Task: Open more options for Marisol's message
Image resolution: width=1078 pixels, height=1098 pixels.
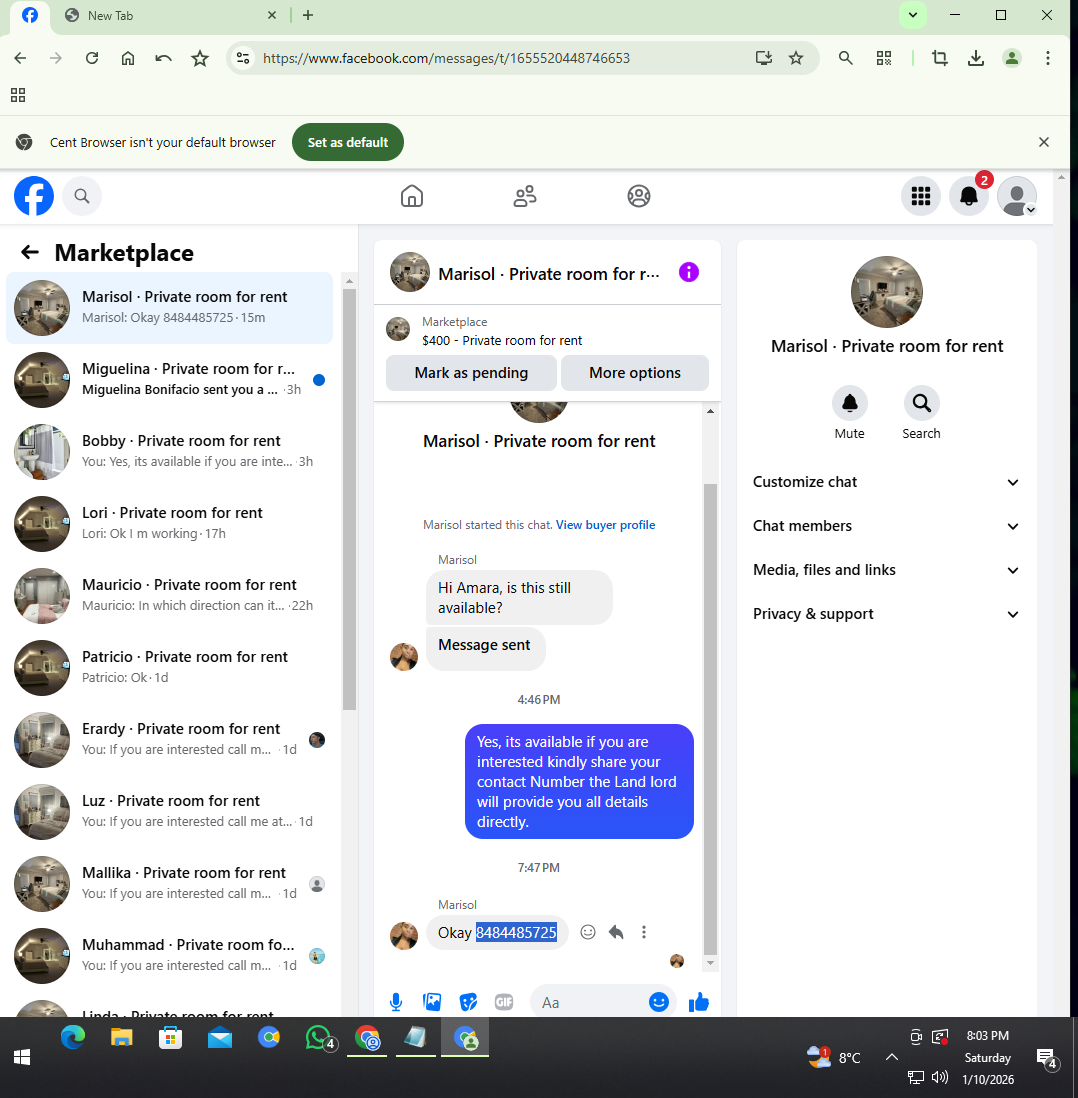Action: point(644,932)
